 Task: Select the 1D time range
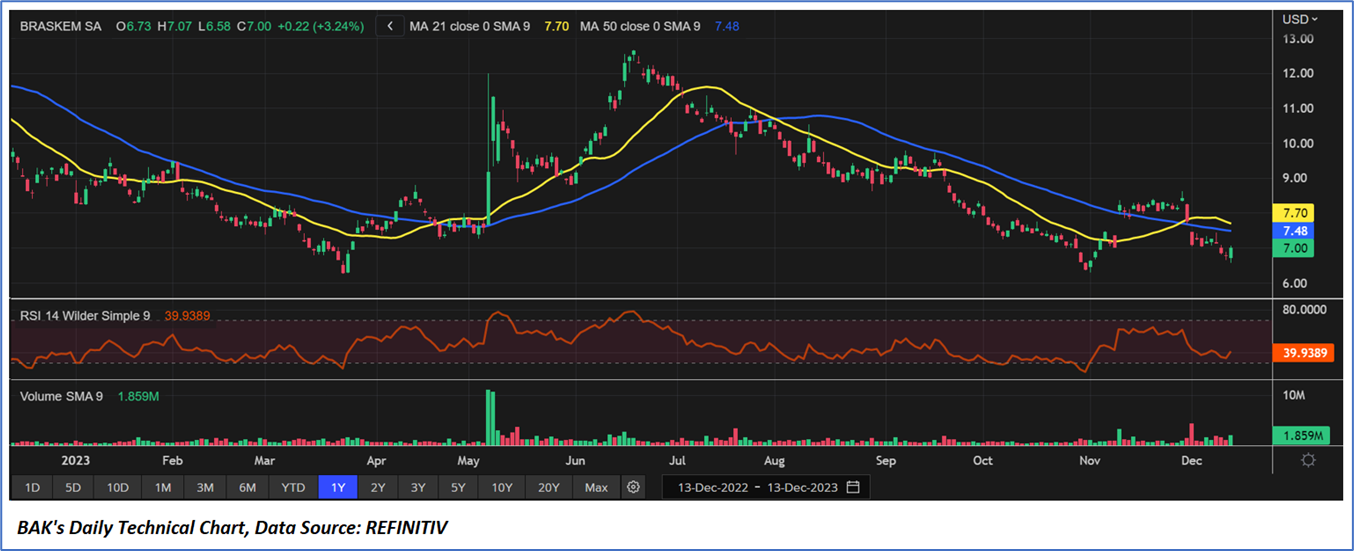tap(32, 487)
